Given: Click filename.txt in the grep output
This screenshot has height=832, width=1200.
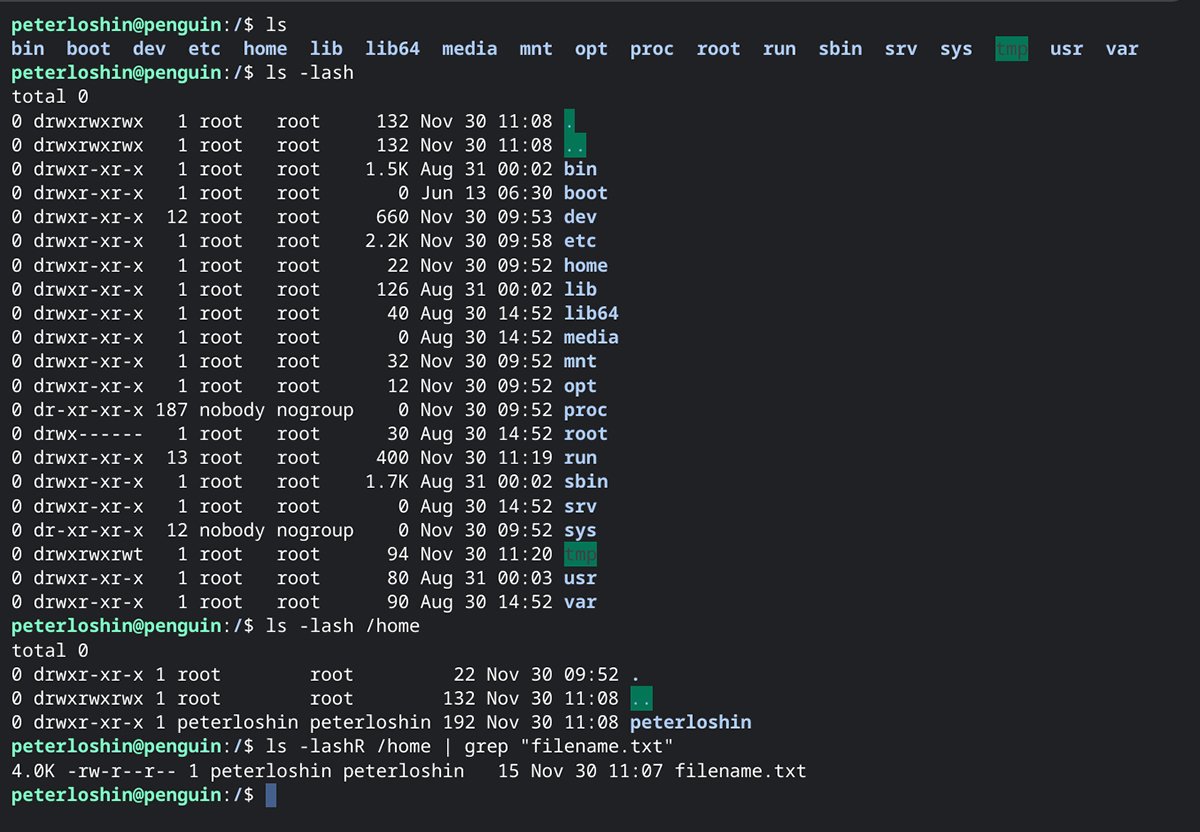Looking at the screenshot, I should [740, 771].
